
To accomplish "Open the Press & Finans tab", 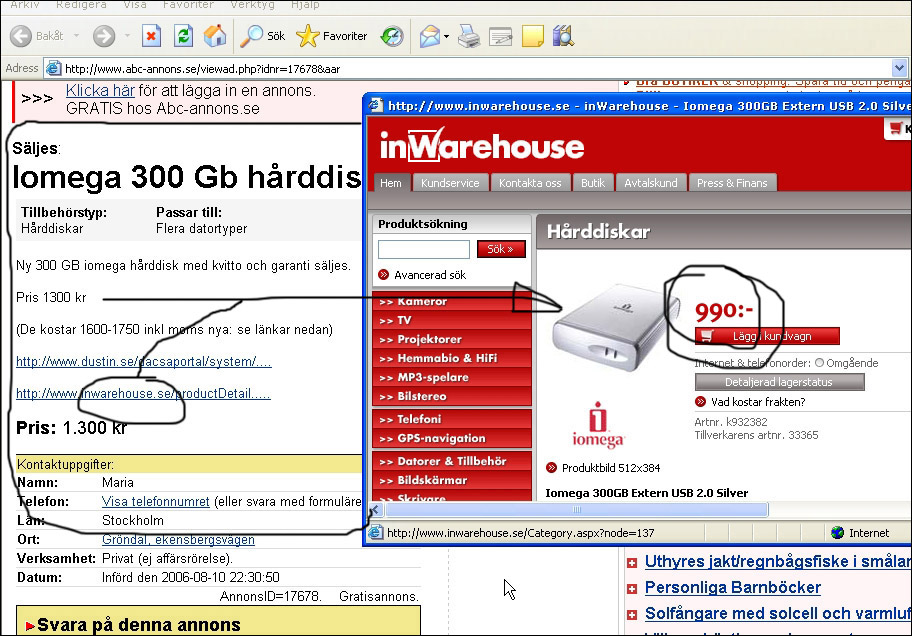I will (732, 183).
